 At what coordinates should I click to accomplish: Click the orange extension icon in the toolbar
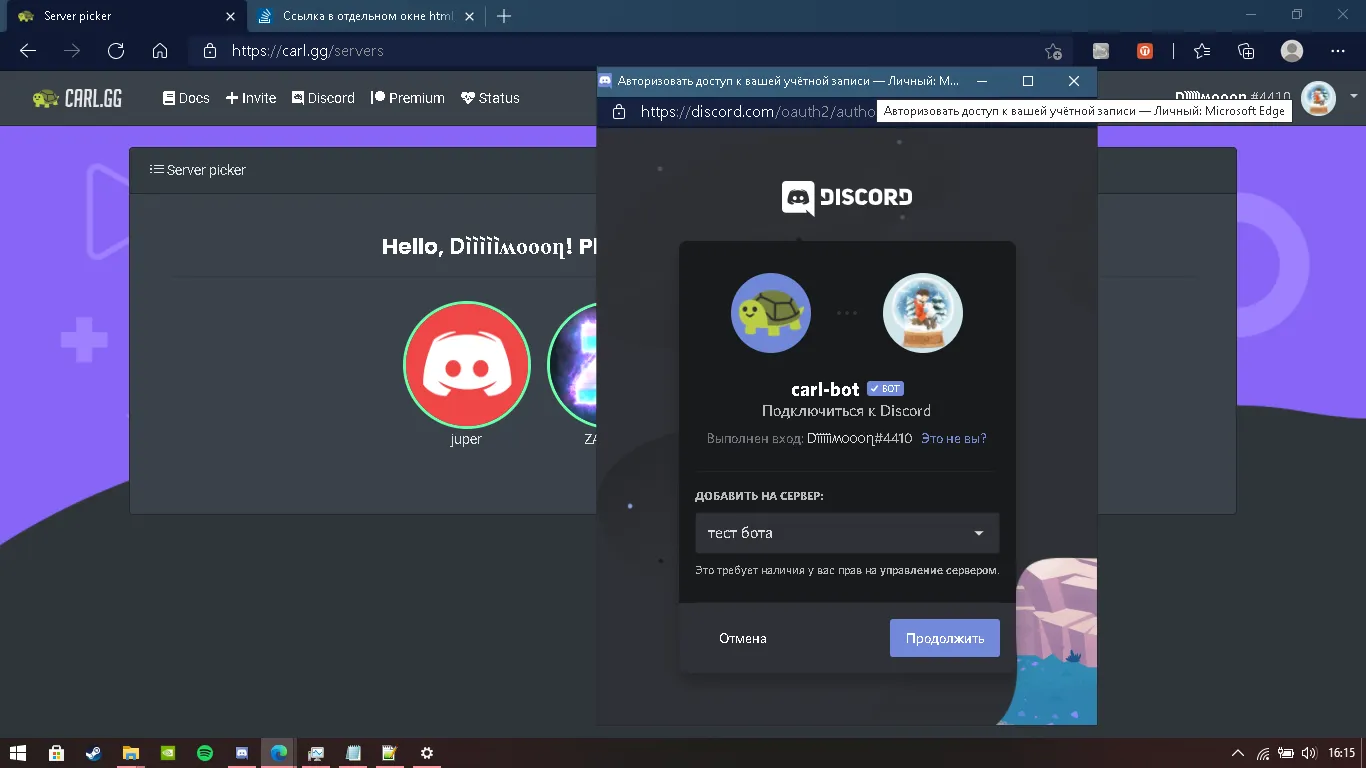[x=1145, y=51]
